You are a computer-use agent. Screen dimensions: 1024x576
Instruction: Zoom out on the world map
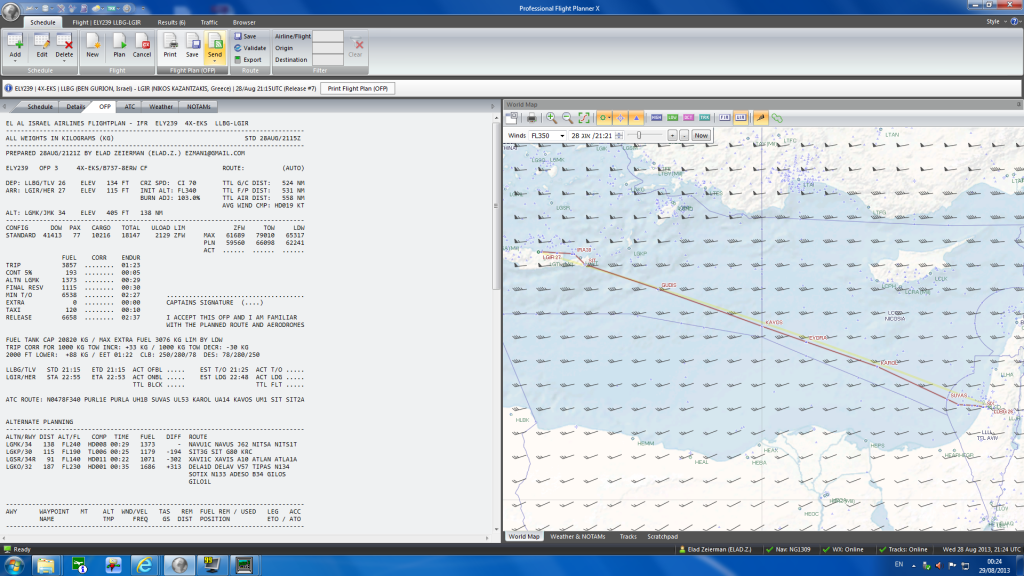[x=567, y=118]
